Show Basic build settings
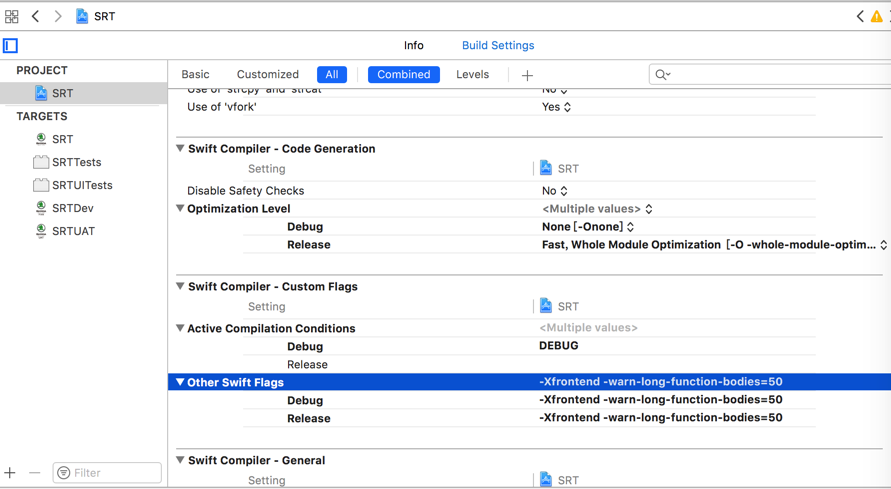891x489 pixels. click(196, 75)
